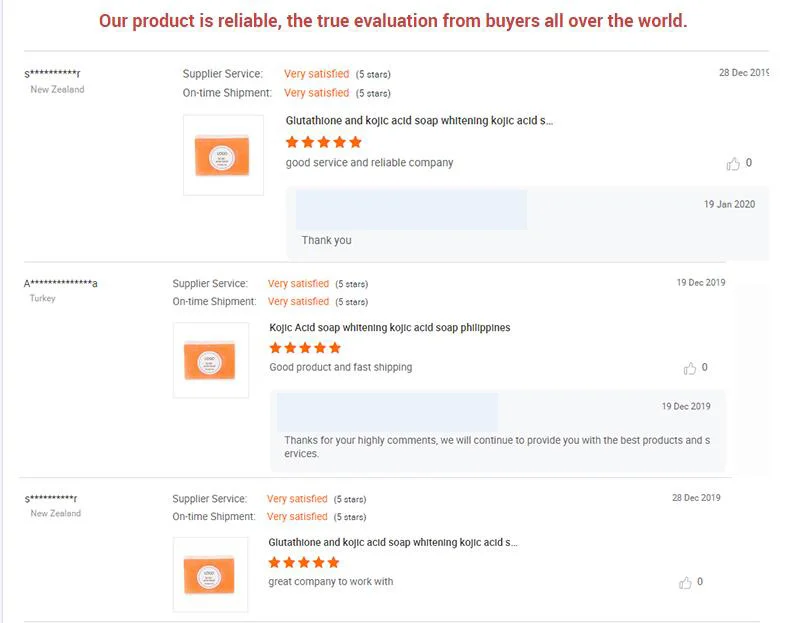804x623 pixels.
Task: Open soap thumbnail in the first review
Action: [224, 155]
